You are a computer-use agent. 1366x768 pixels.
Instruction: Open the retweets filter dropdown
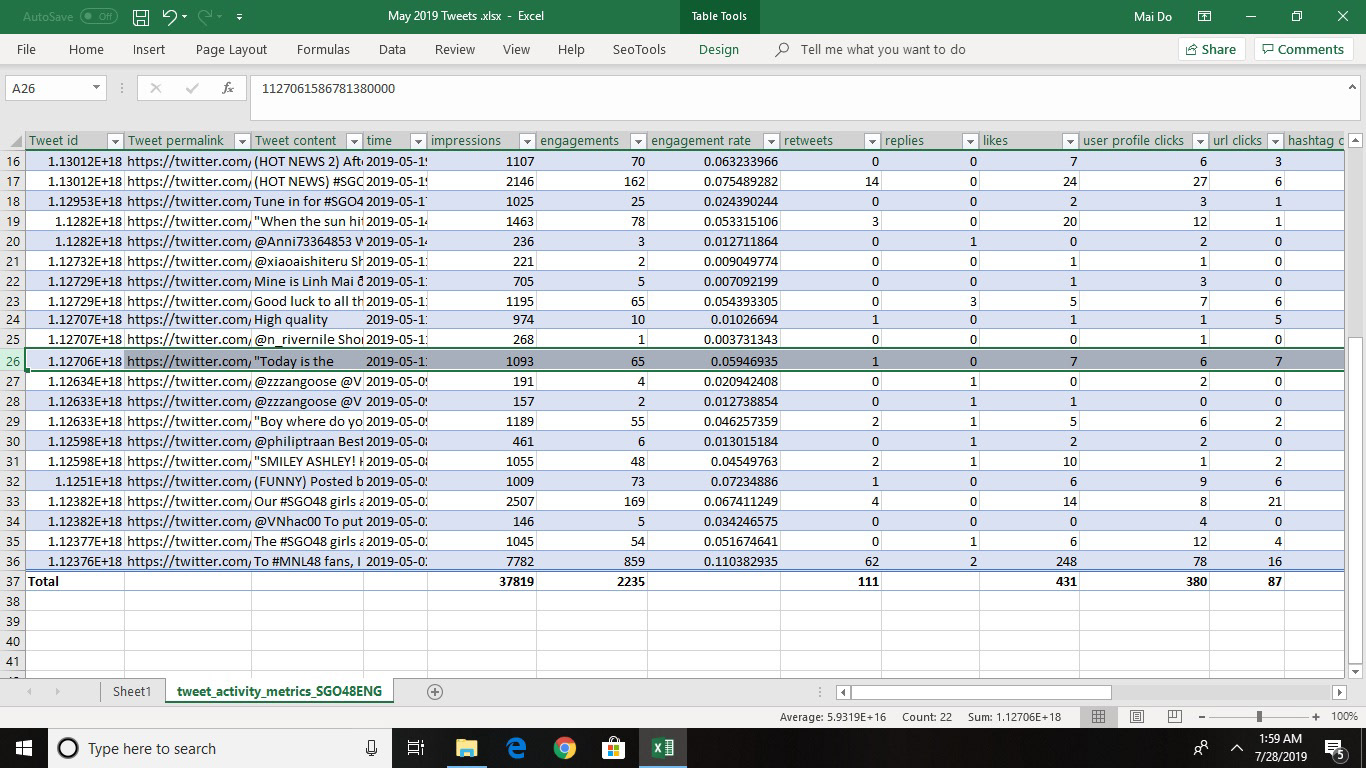[x=872, y=141]
